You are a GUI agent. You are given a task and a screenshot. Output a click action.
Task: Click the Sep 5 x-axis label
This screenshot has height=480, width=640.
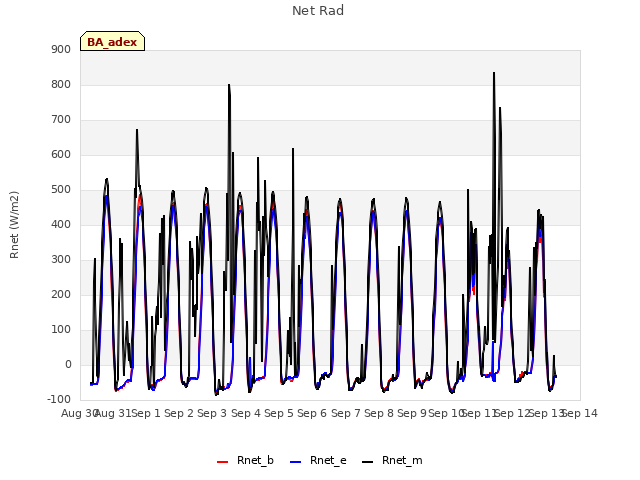(x=279, y=413)
